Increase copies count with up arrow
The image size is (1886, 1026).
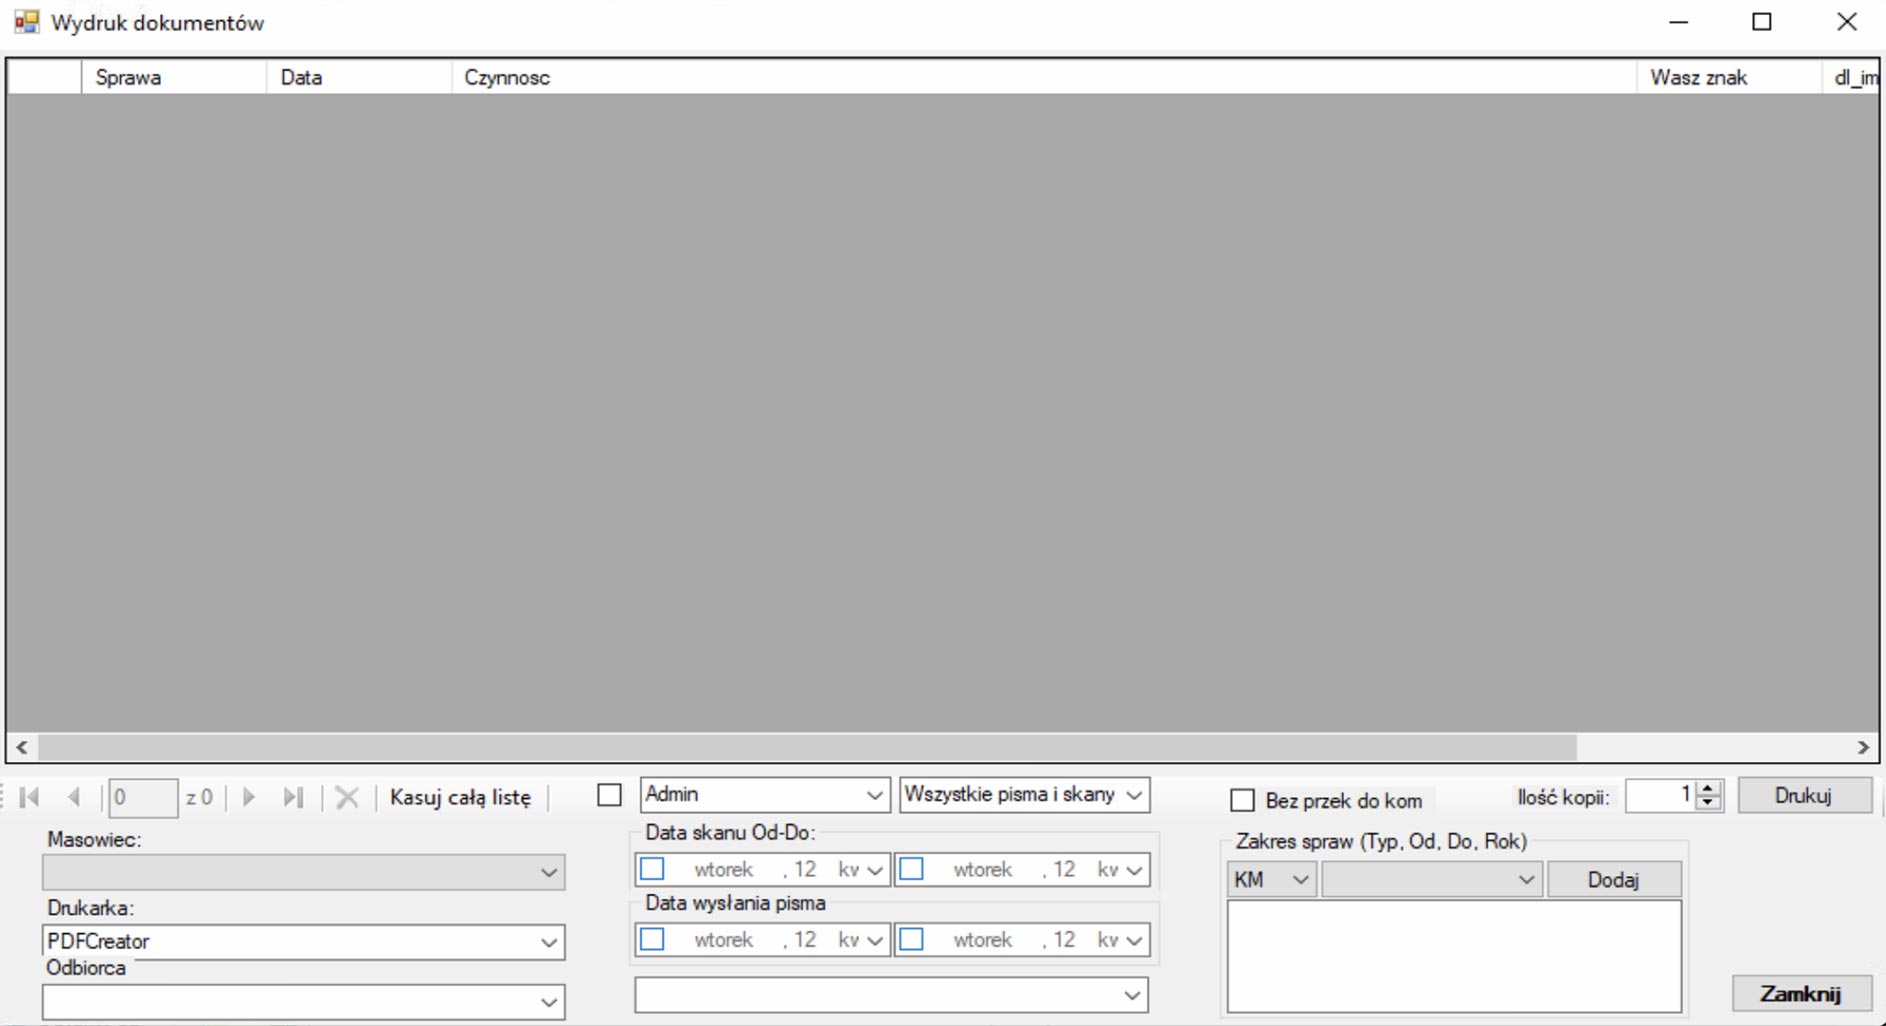(x=1709, y=789)
